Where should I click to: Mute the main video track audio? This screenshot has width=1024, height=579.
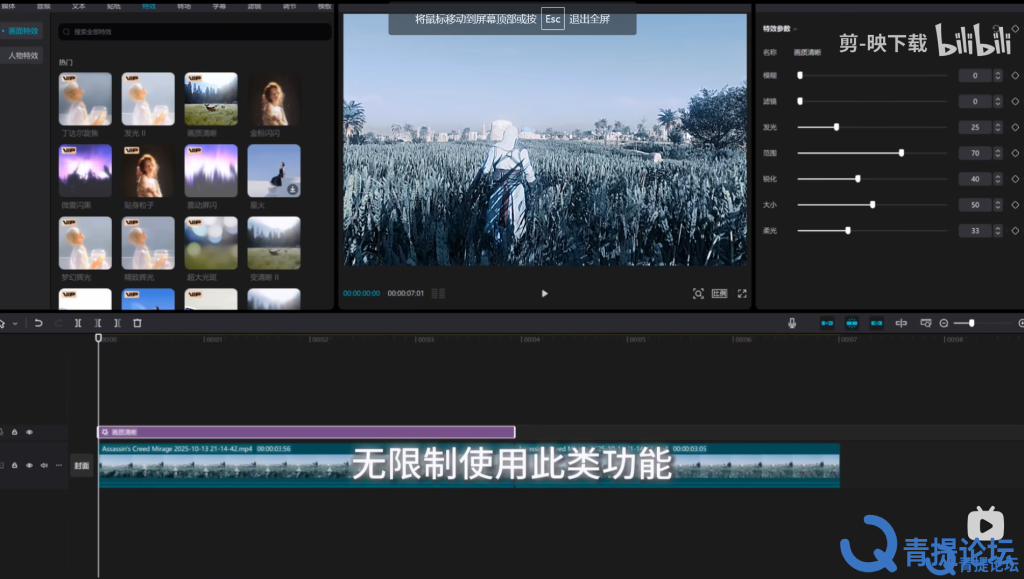click(44, 465)
